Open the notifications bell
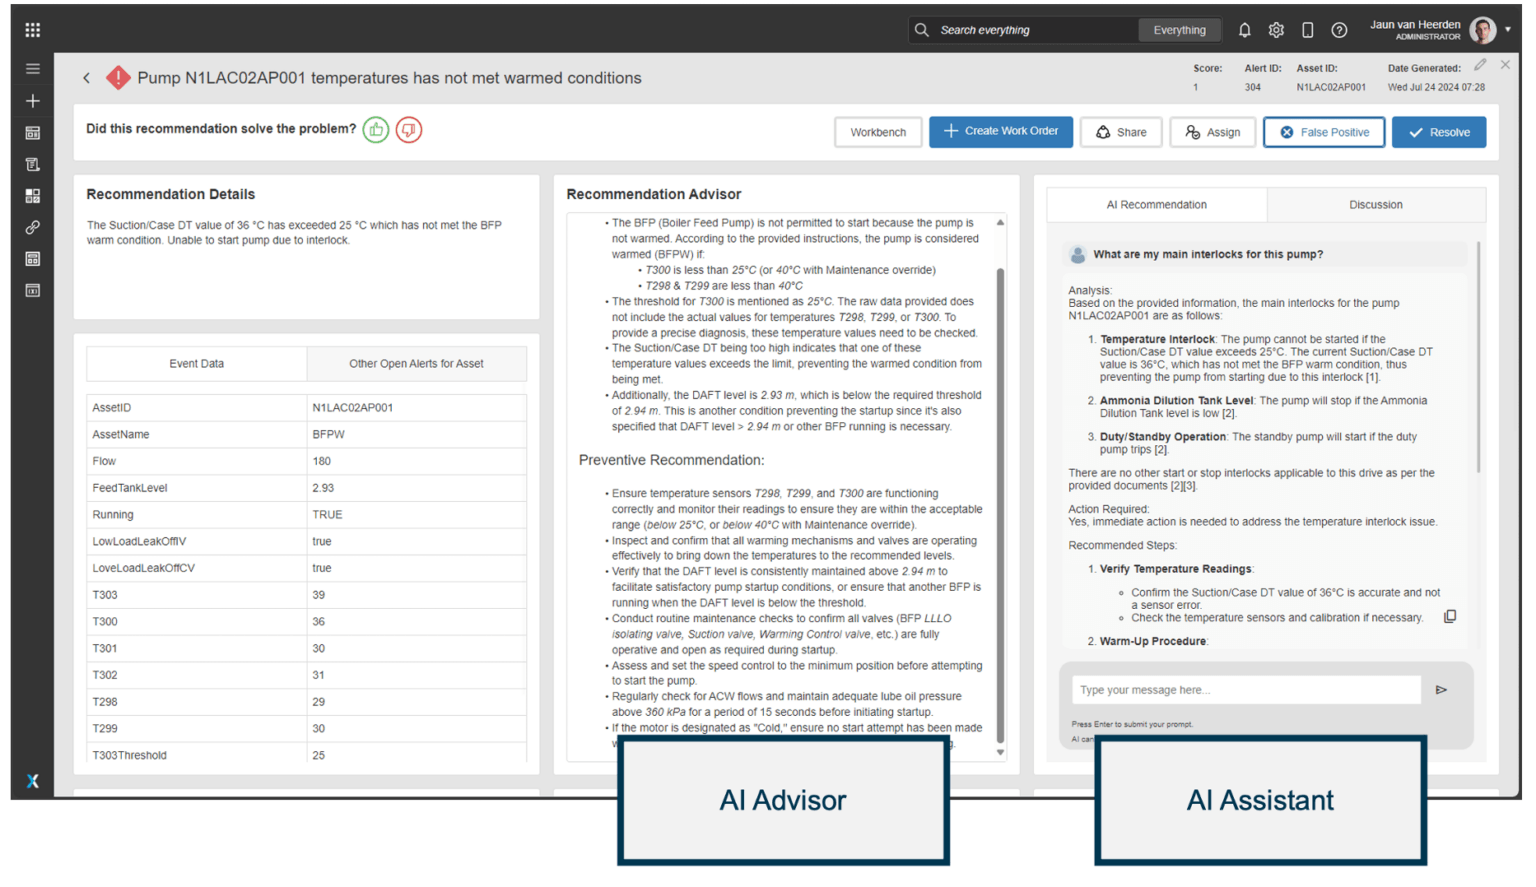This screenshot has height=887, width=1536. [x=1244, y=30]
